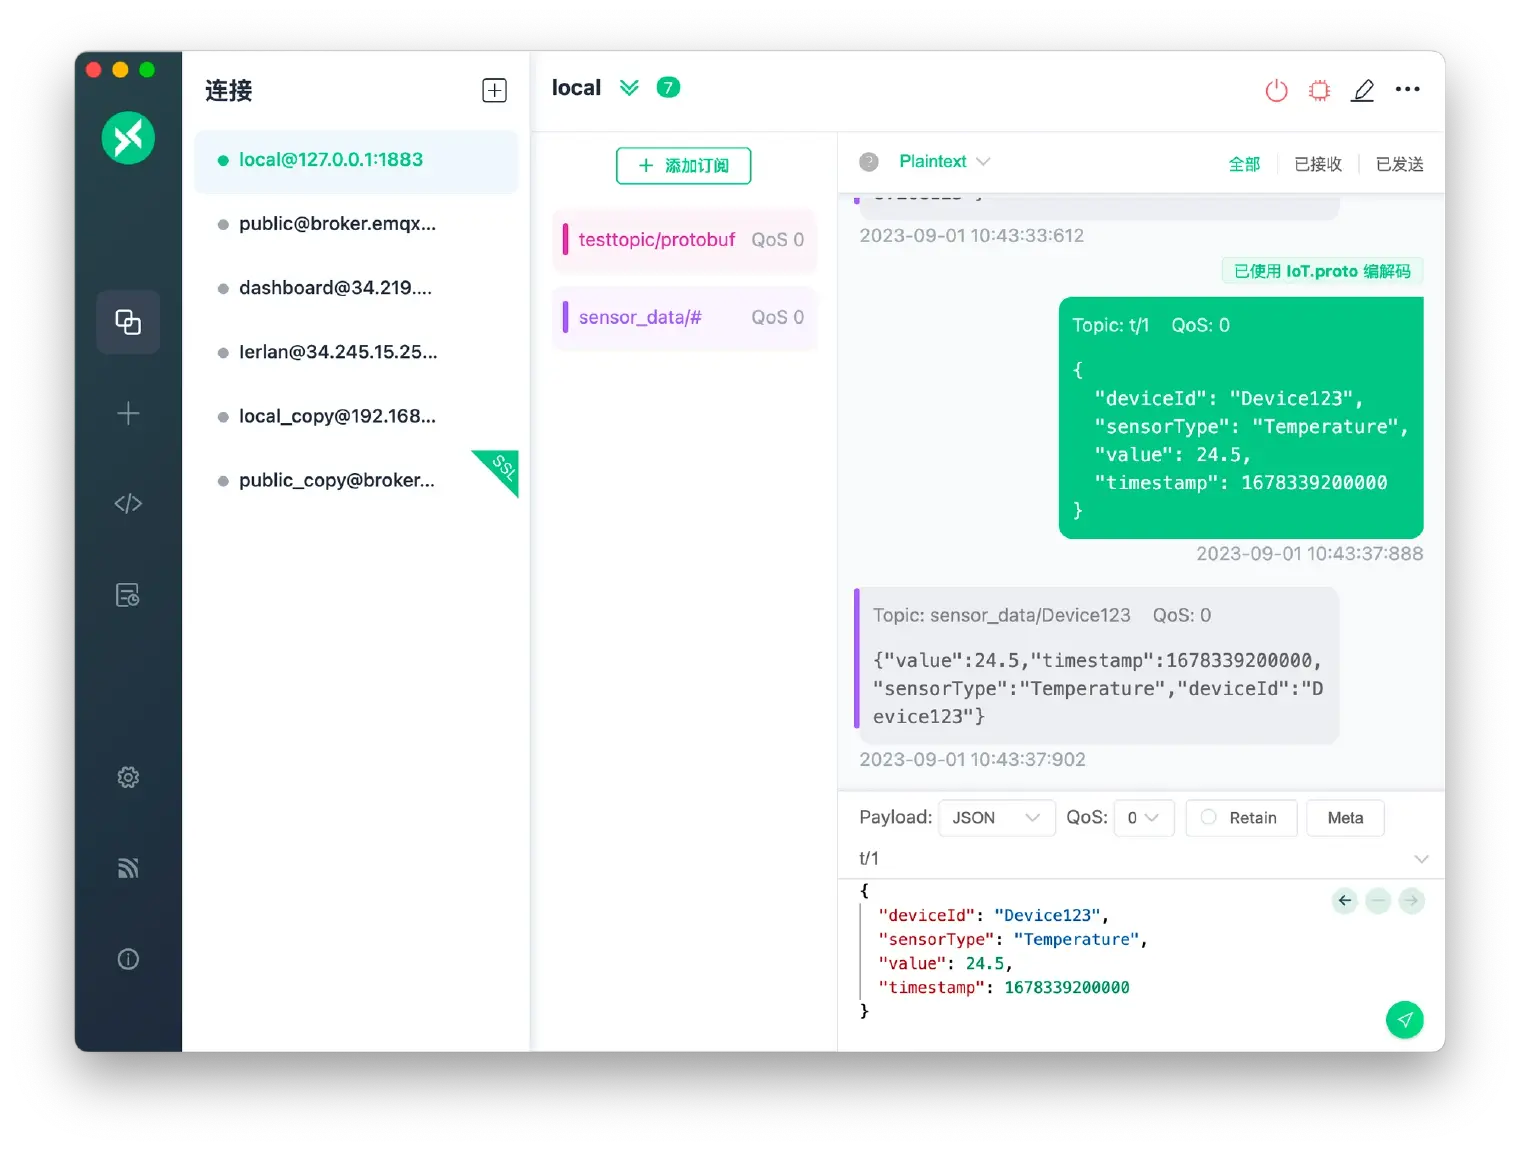Open the About info icon
The height and width of the screenshot is (1151, 1520).
tap(128, 959)
